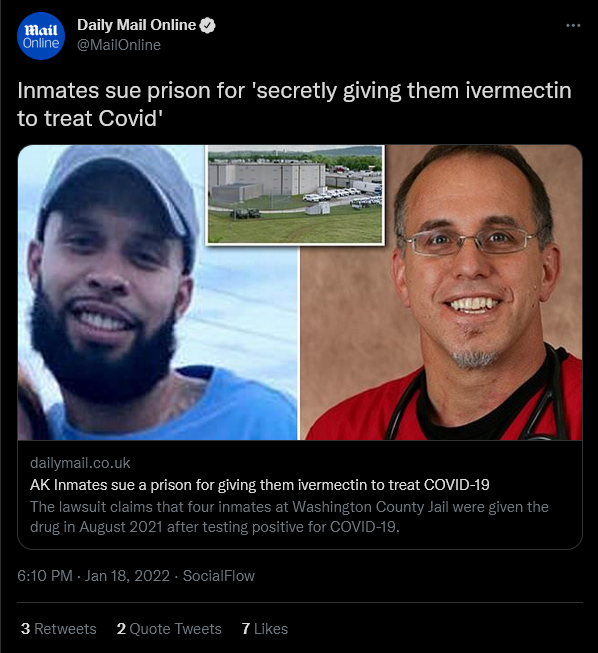
Task: Click the verified badge next to Daily Mail Online
Action: coord(207,25)
